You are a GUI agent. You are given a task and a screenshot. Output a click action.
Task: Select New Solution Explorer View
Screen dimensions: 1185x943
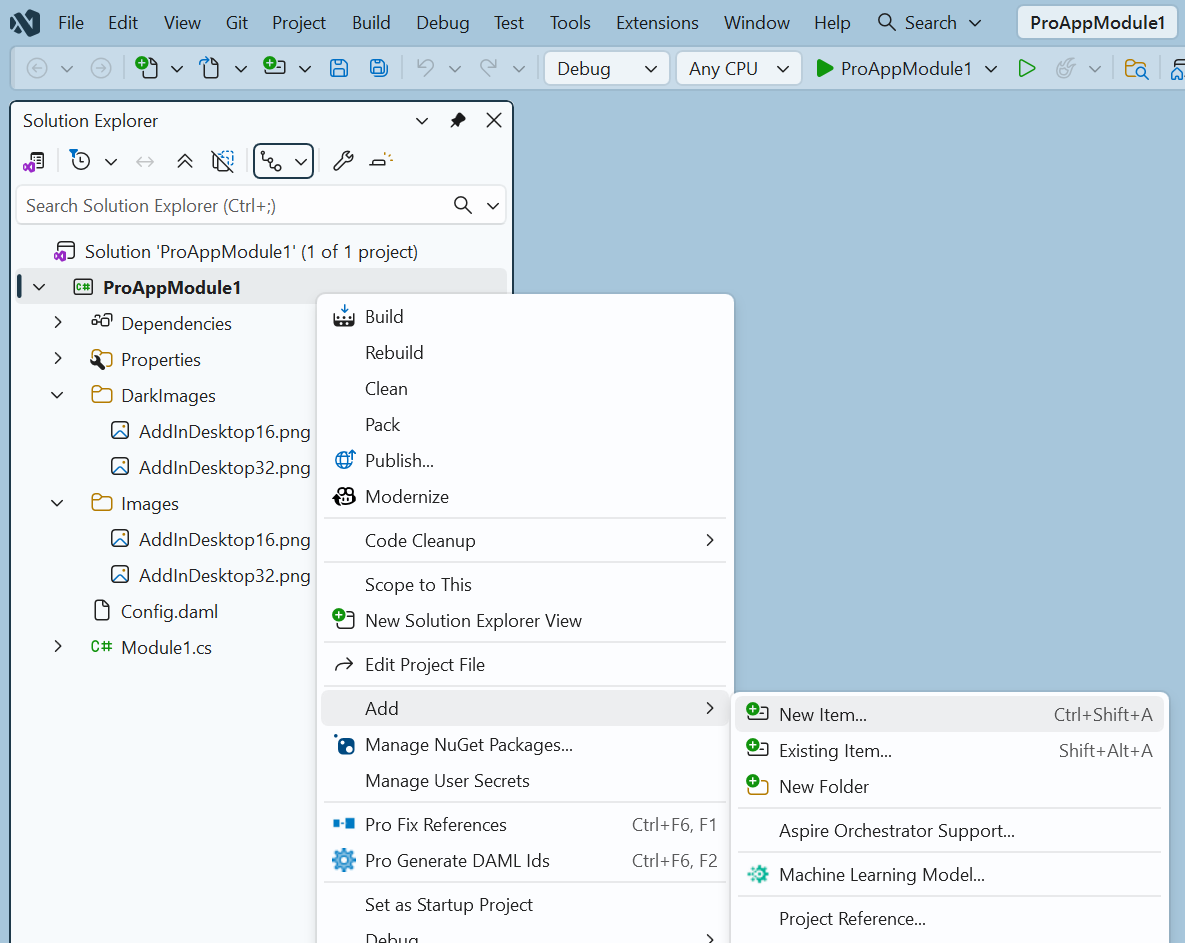coord(524,620)
